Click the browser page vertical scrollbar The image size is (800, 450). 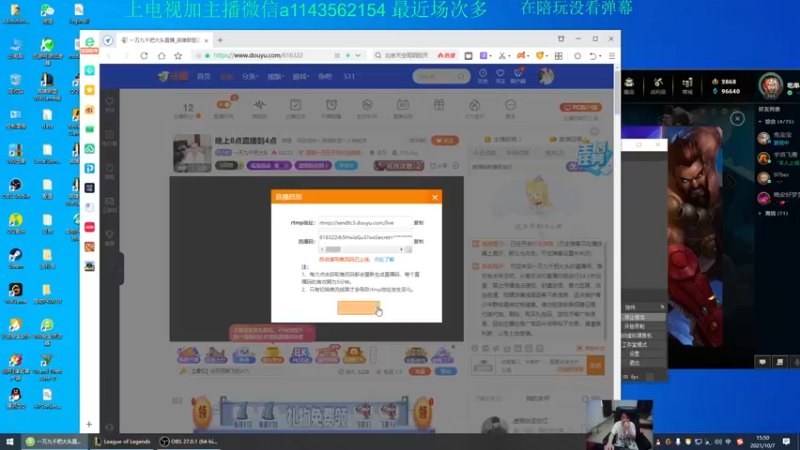tap(617, 92)
